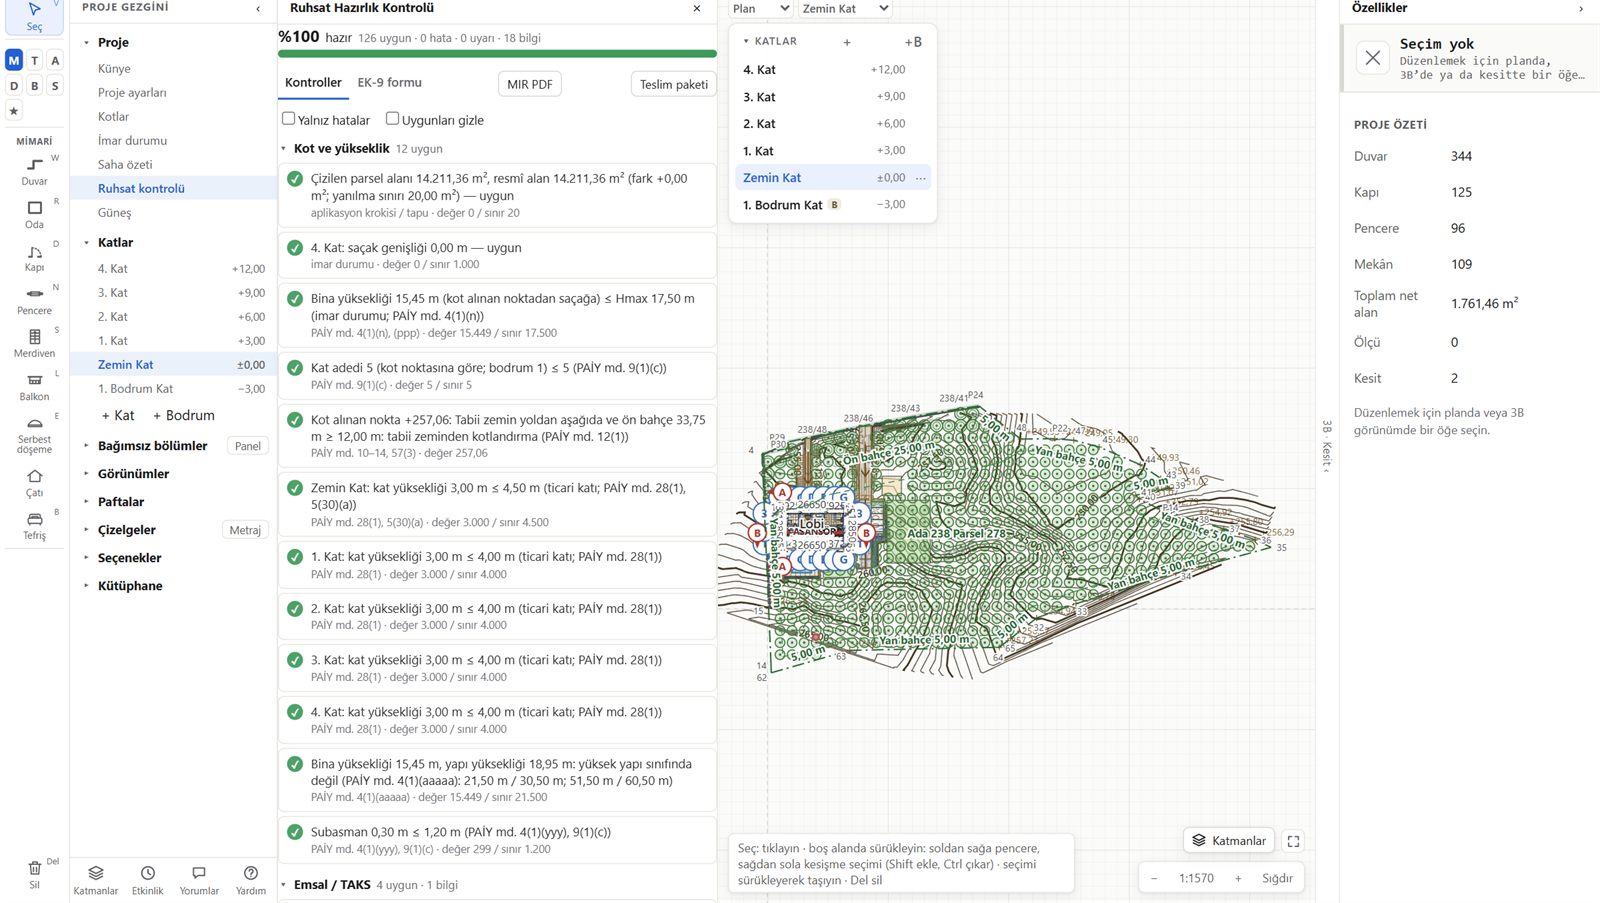Switch to the EK-9 formu tab

point(390,83)
